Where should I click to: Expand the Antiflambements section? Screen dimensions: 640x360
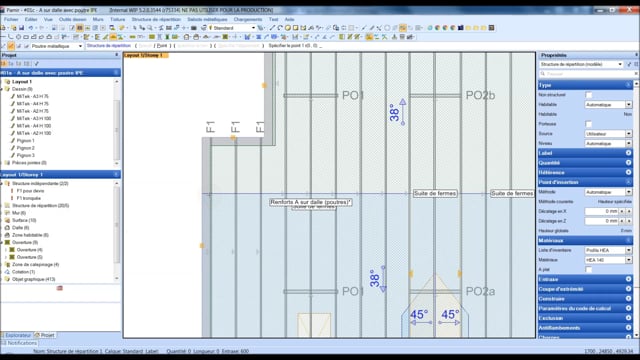pyautogui.click(x=629, y=328)
